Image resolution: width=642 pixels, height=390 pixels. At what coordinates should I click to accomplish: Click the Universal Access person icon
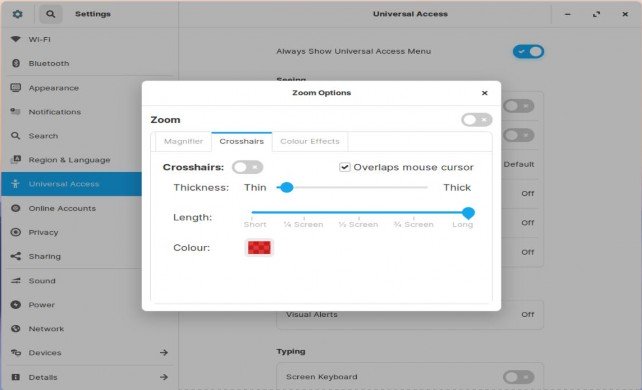(x=16, y=184)
